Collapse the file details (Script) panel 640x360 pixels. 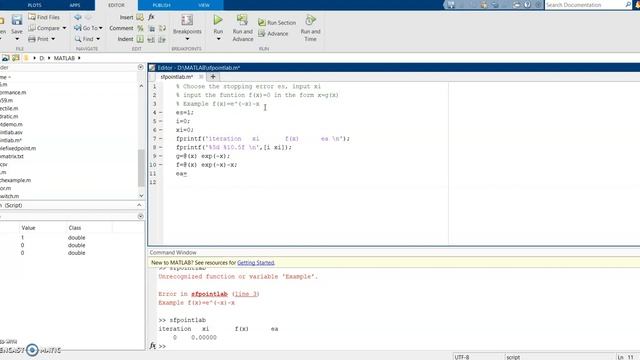[139, 205]
